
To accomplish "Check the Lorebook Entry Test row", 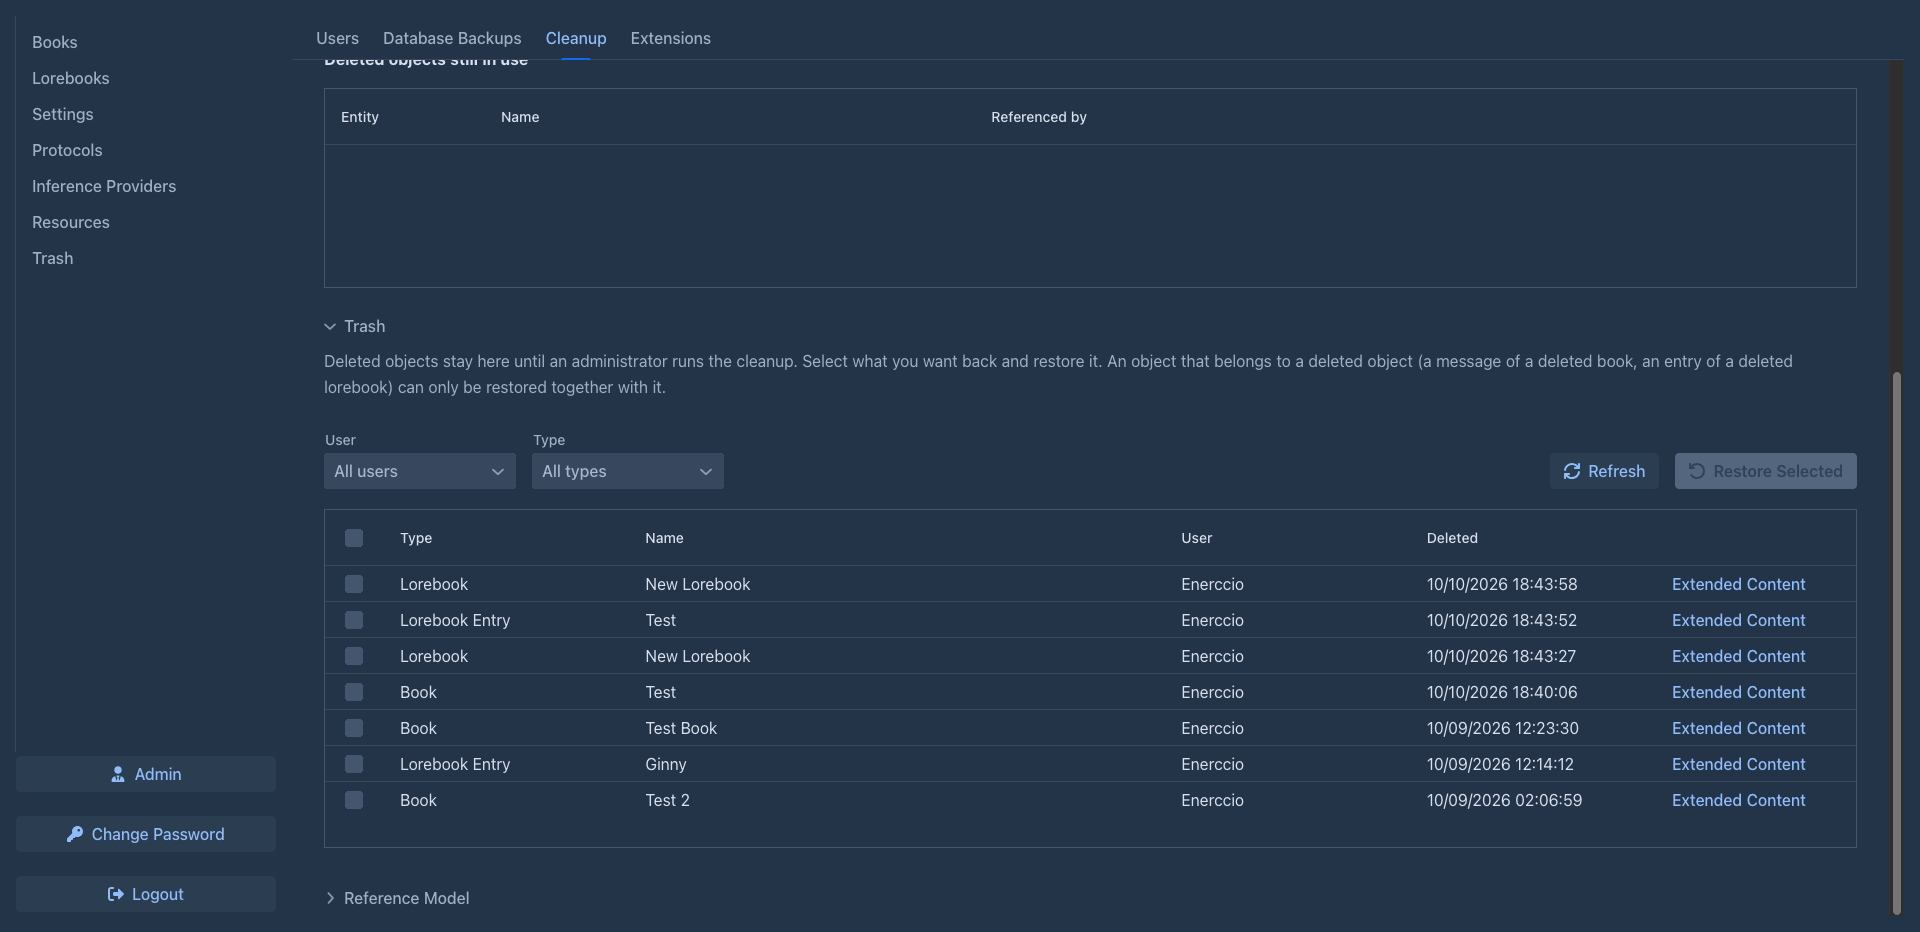I will click(x=354, y=620).
